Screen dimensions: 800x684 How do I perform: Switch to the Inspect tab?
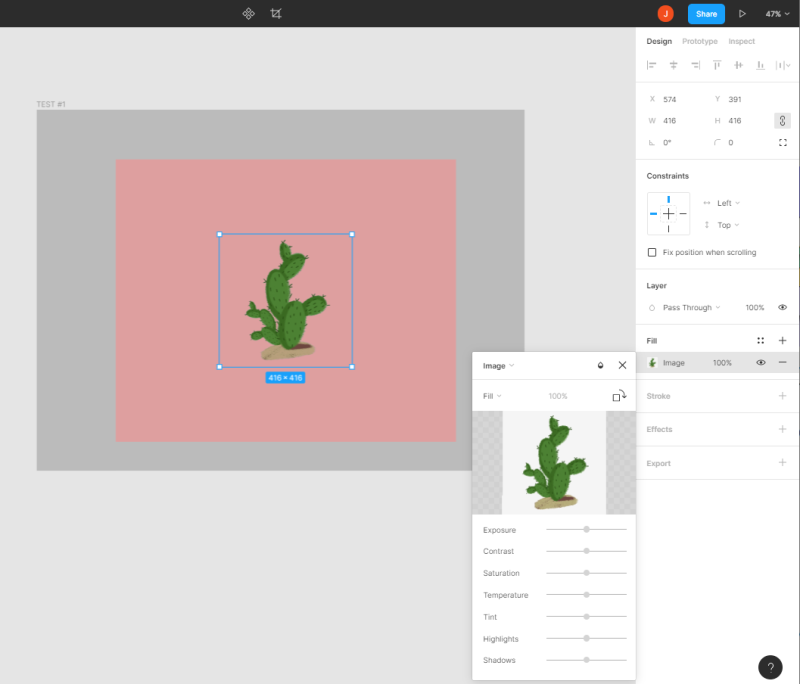(x=741, y=41)
